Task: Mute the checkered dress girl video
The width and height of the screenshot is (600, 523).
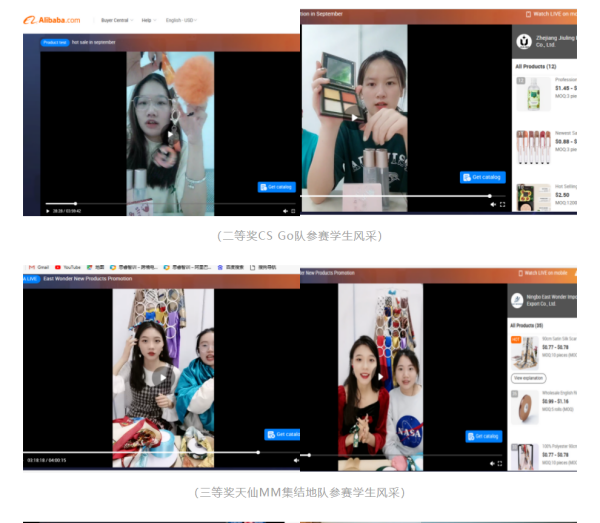Action: (296, 460)
